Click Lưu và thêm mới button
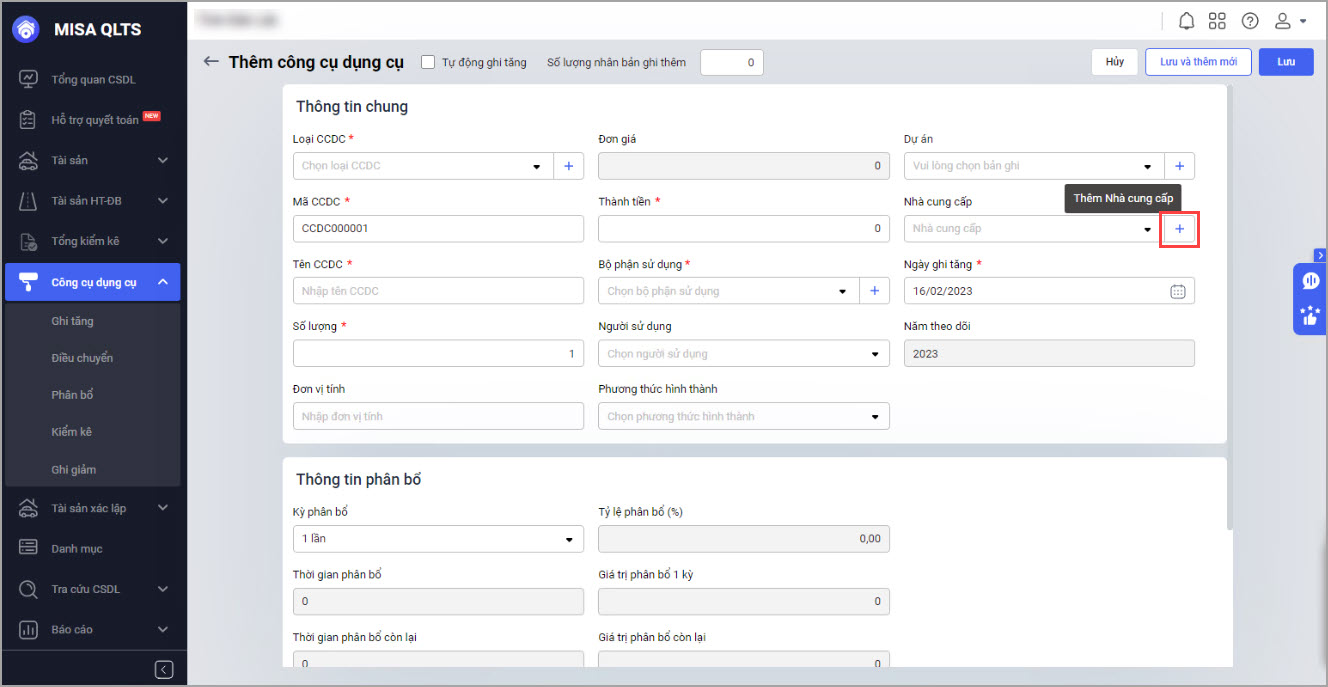1328x687 pixels. tap(1197, 62)
